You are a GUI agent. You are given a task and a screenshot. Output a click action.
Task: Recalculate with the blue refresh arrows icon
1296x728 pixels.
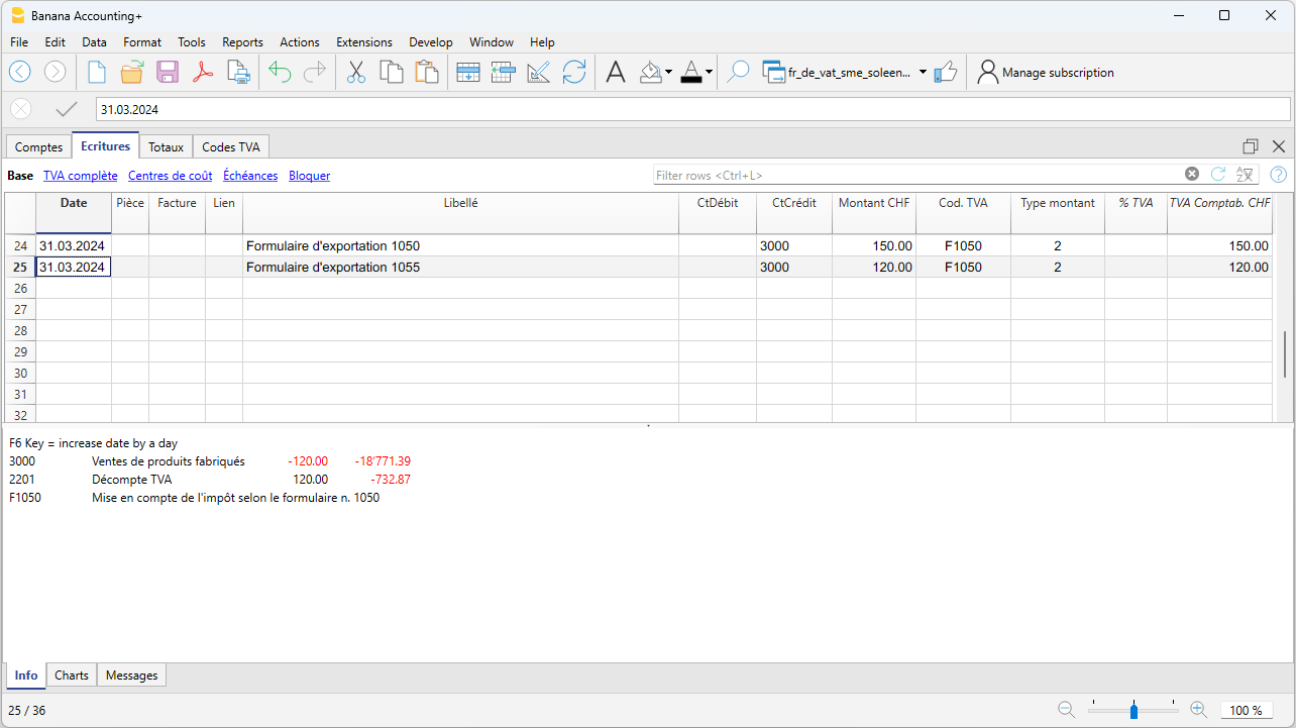click(x=574, y=72)
